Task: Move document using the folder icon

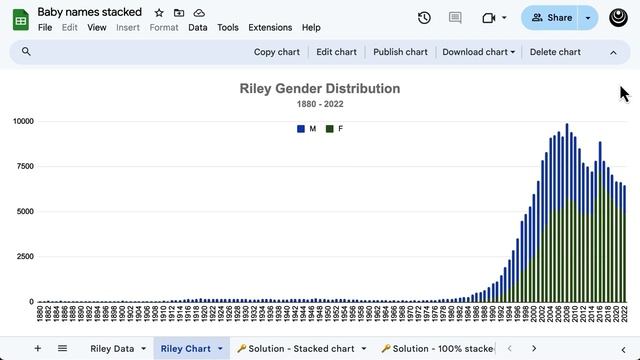Action: tap(179, 13)
